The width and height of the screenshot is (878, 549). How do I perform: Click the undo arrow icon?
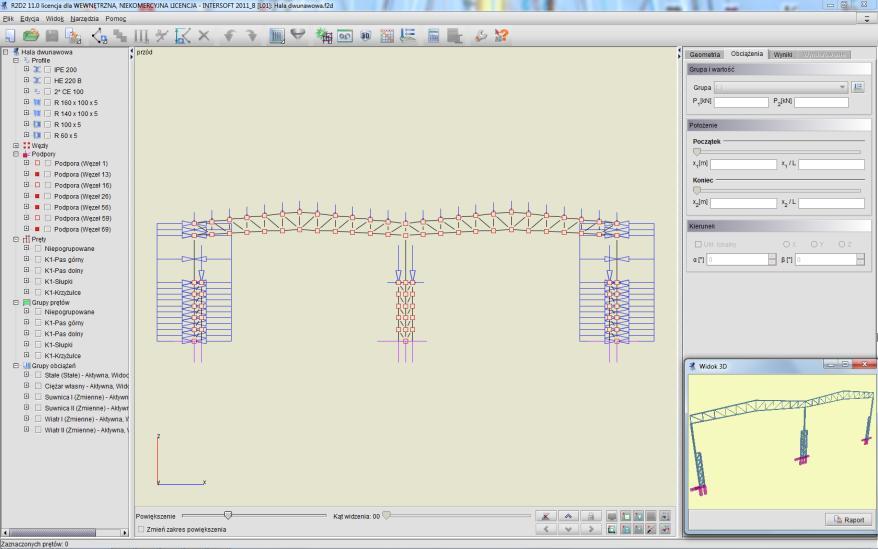pyautogui.click(x=229, y=36)
